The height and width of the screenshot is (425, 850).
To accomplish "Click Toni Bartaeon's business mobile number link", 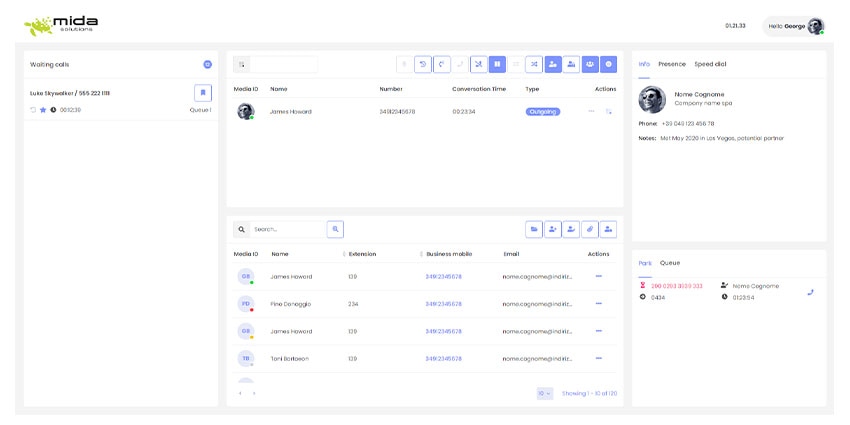I will pos(443,359).
